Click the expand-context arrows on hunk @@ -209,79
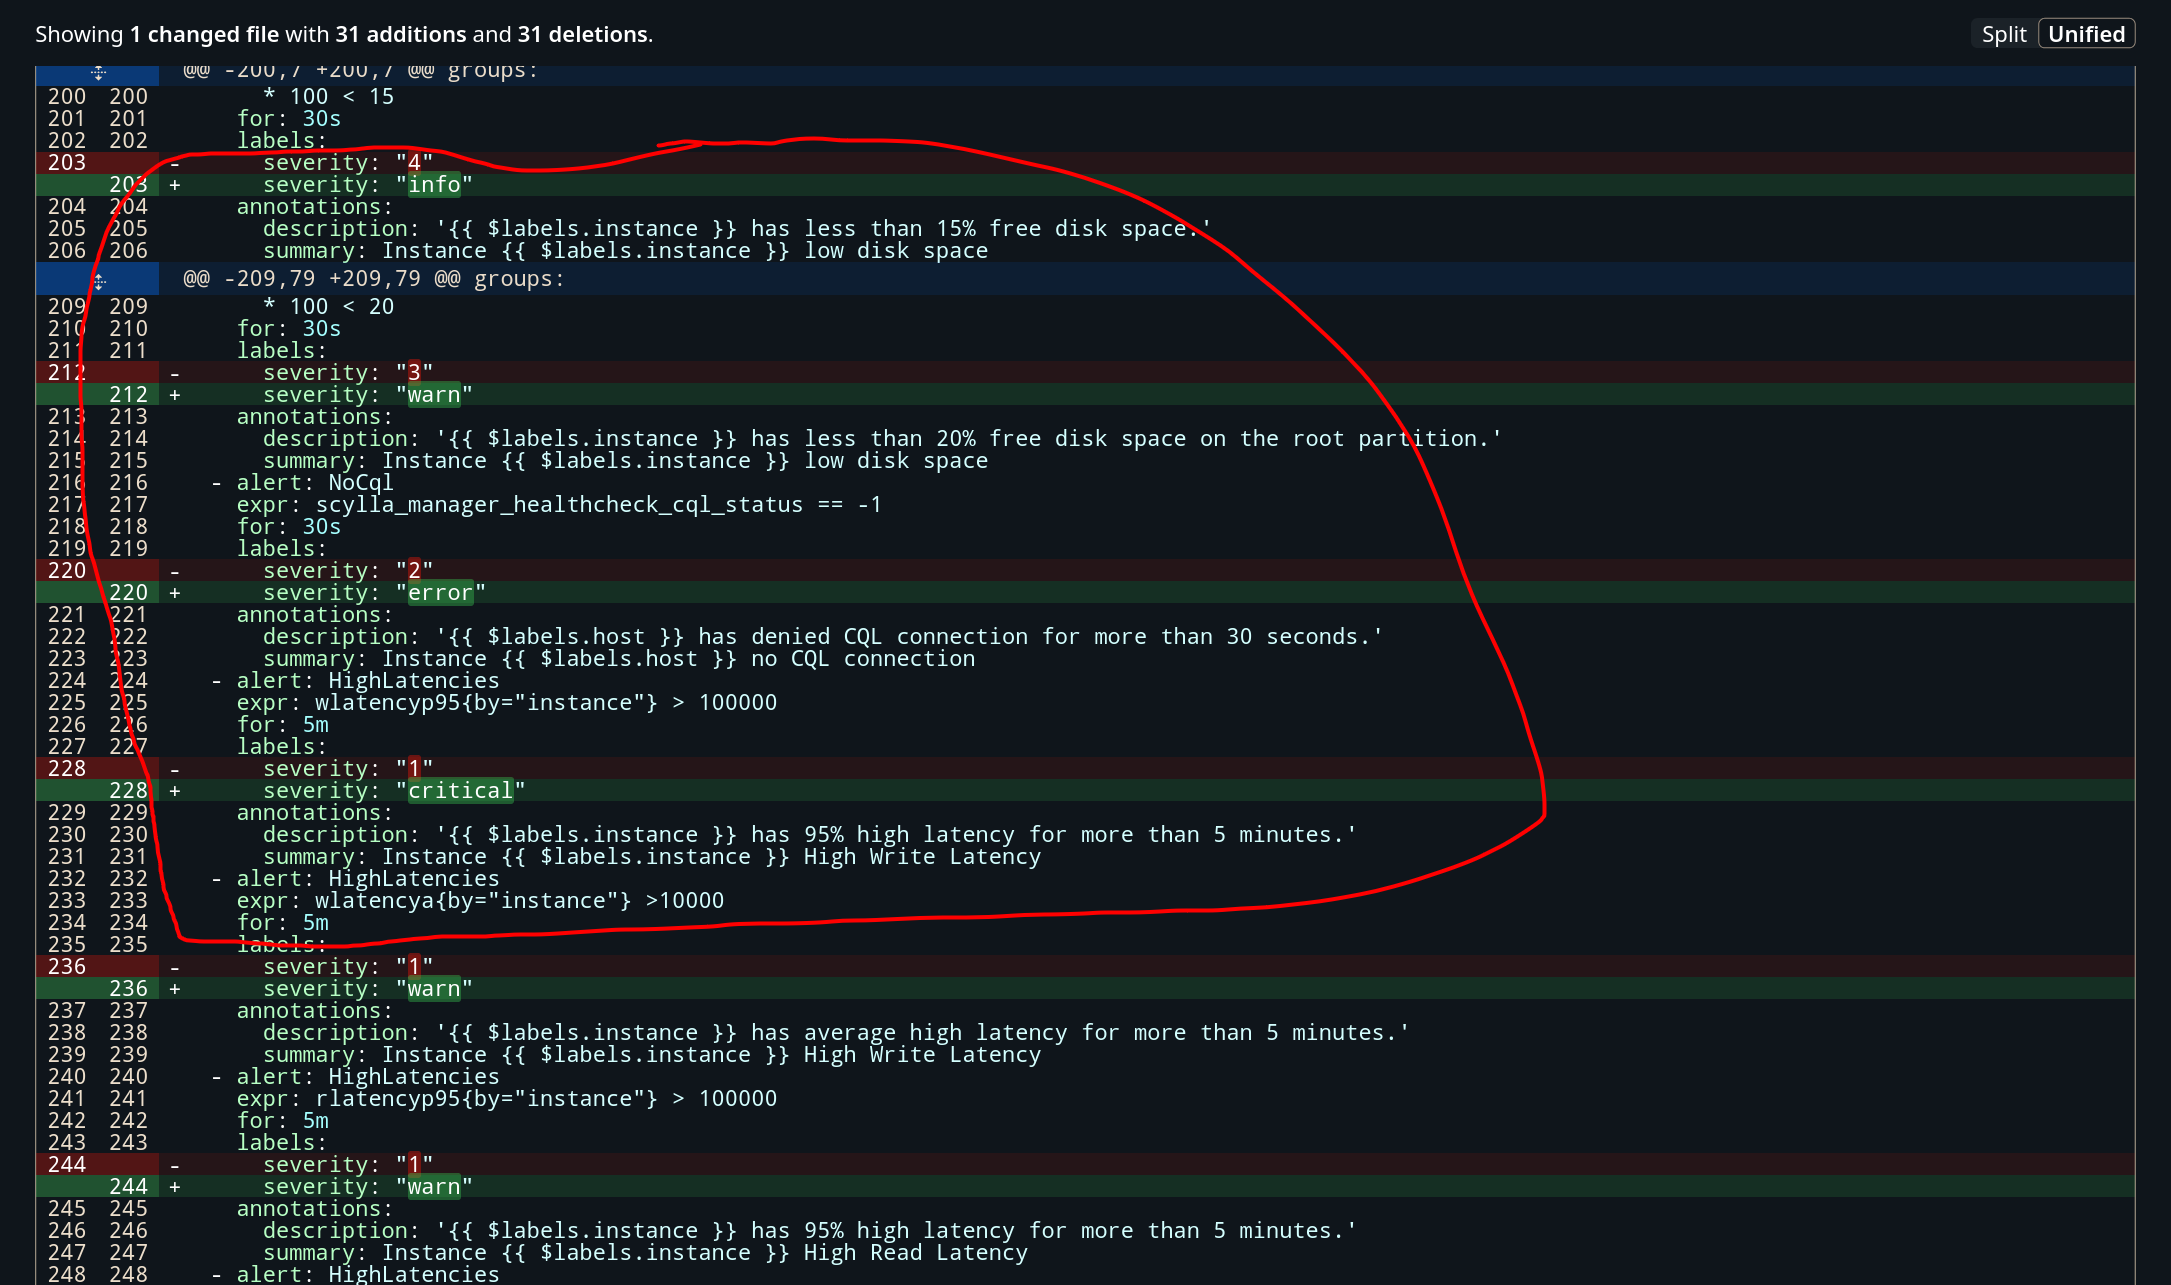 pyautogui.click(x=98, y=280)
